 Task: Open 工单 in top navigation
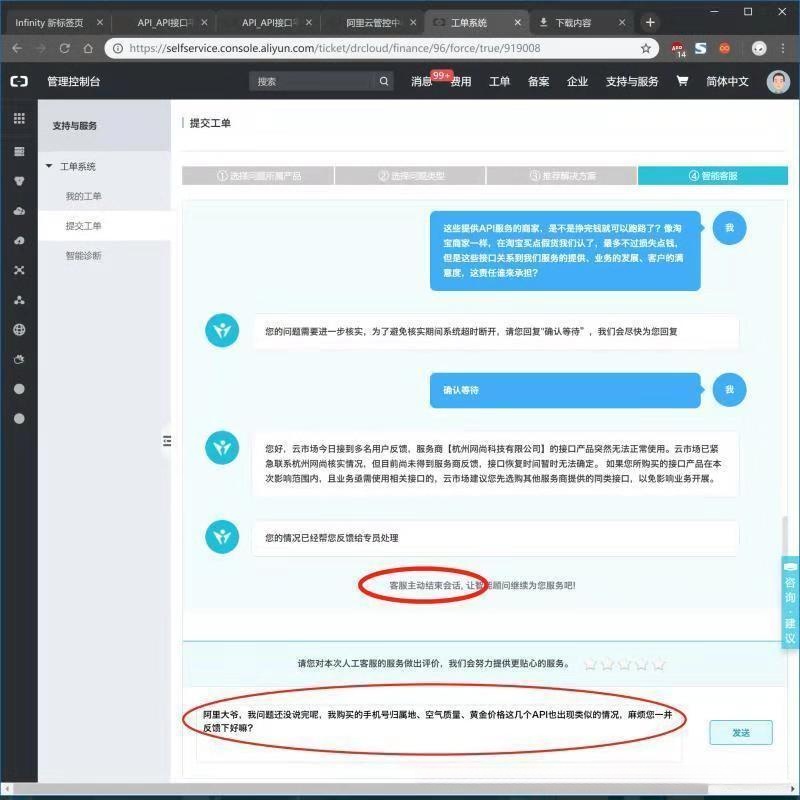[x=499, y=82]
